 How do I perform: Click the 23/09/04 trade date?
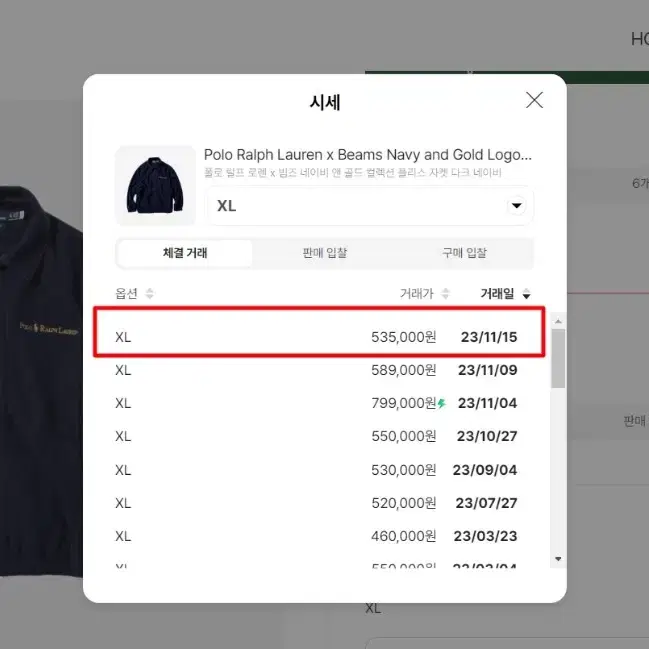(x=485, y=470)
